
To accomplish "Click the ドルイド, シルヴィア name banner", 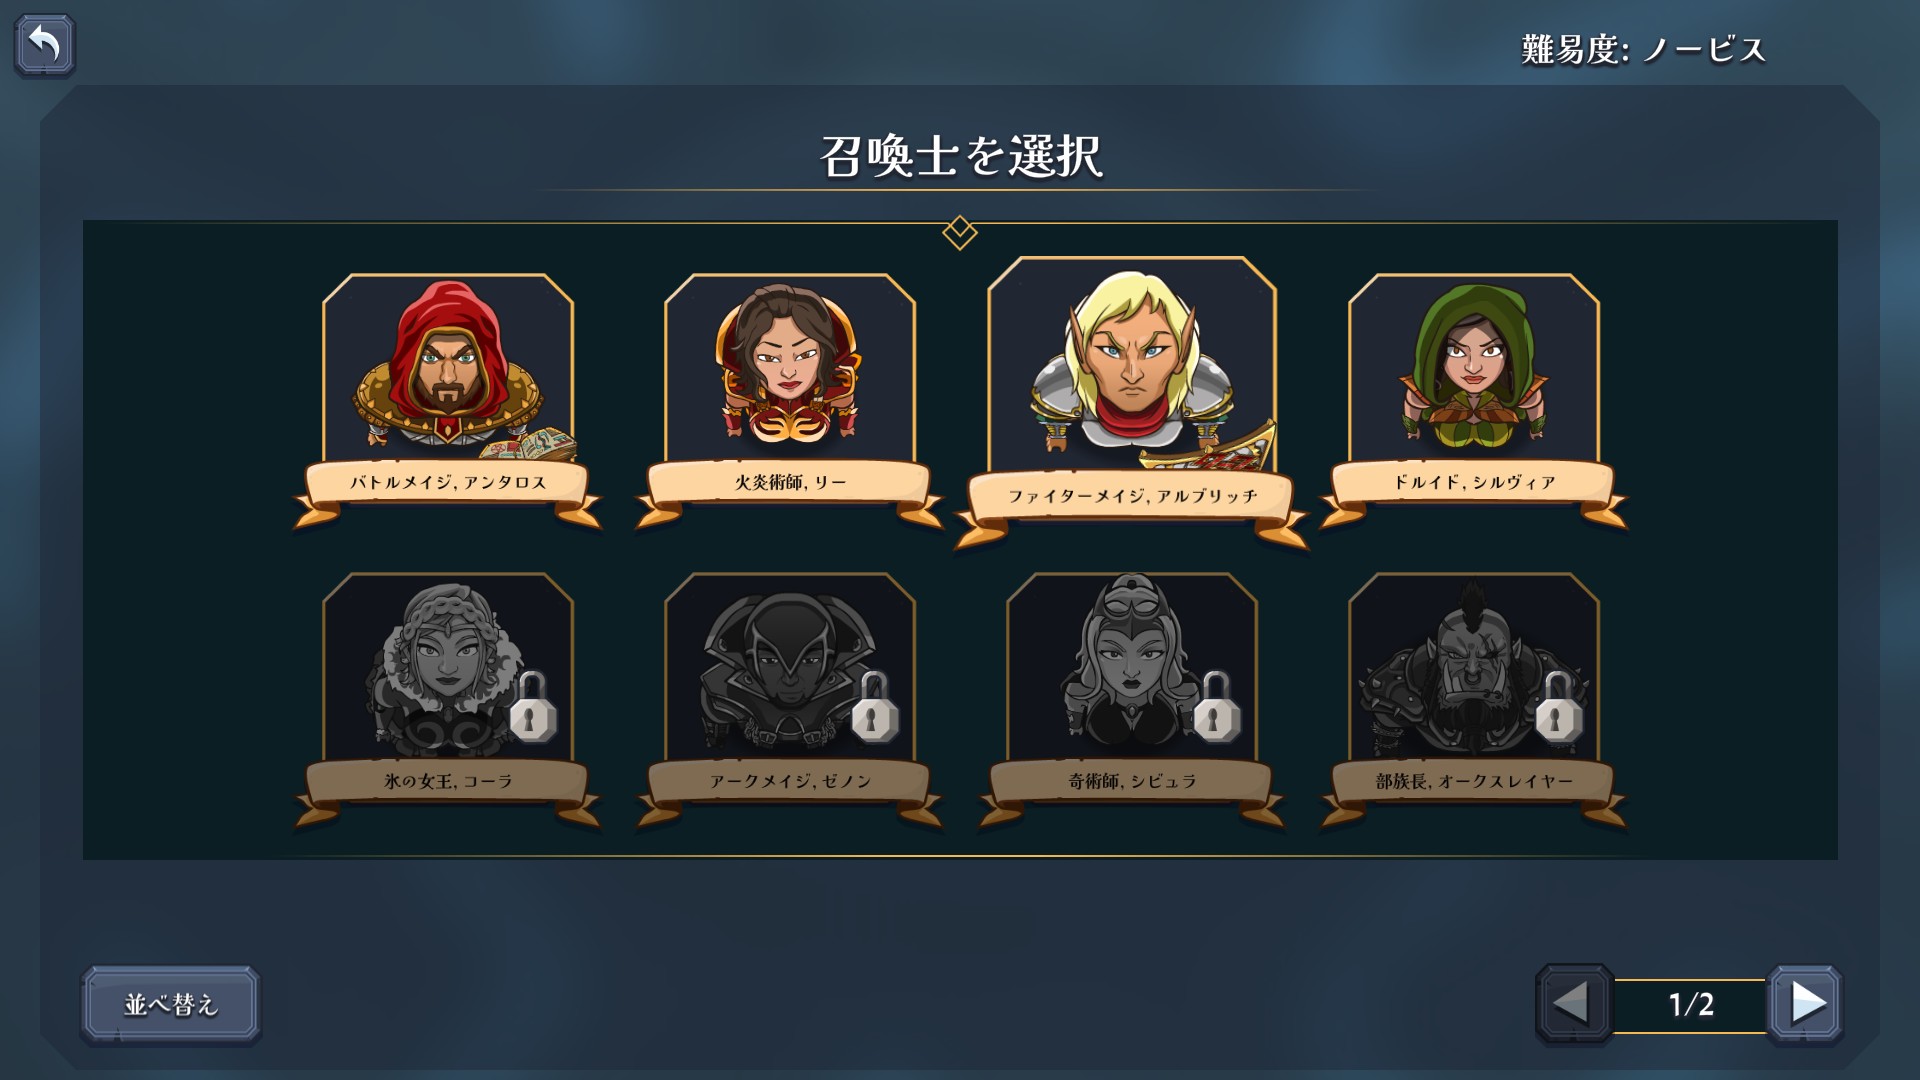I will (x=1474, y=483).
